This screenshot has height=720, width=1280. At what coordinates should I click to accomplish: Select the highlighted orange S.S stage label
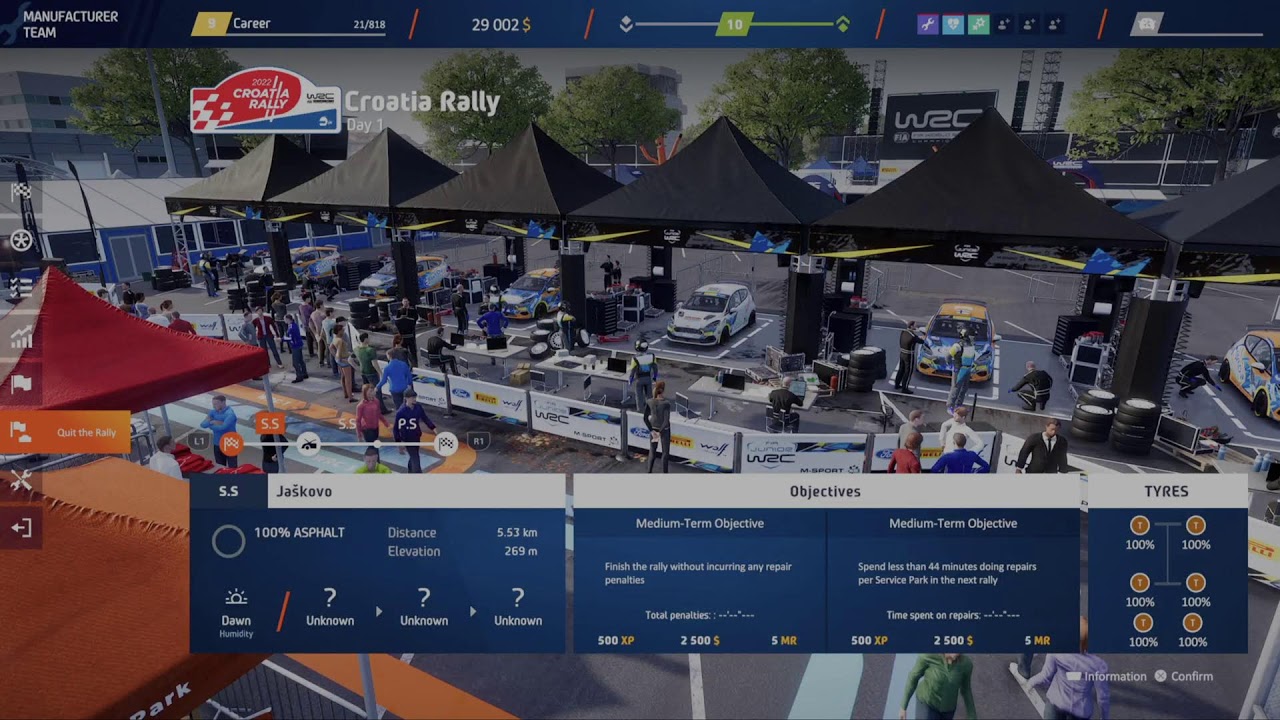270,423
